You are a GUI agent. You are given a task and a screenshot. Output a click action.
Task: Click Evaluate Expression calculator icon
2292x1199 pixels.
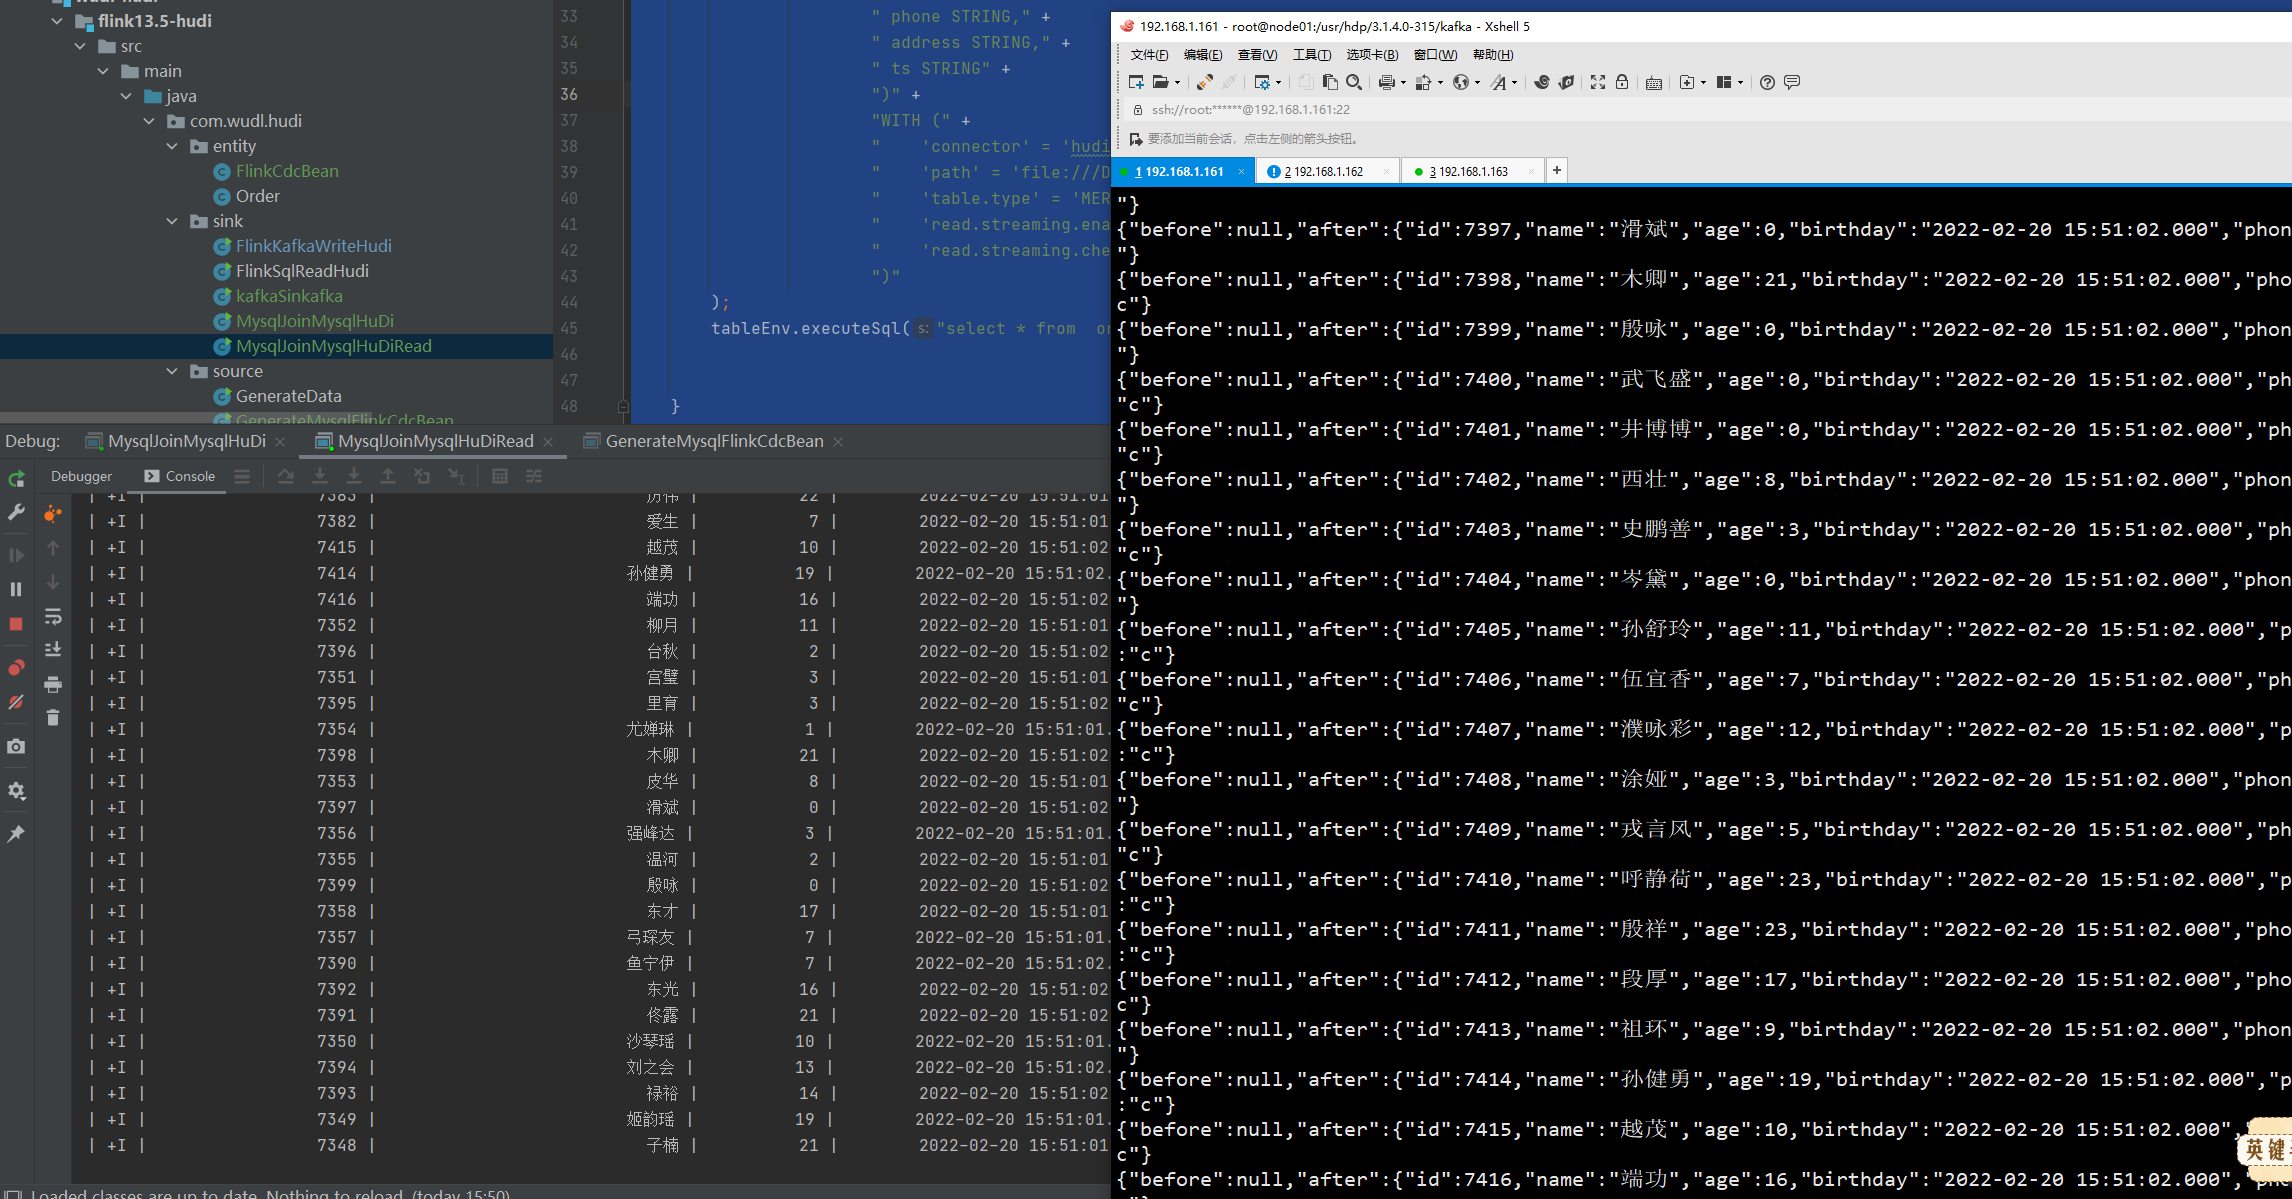[500, 476]
